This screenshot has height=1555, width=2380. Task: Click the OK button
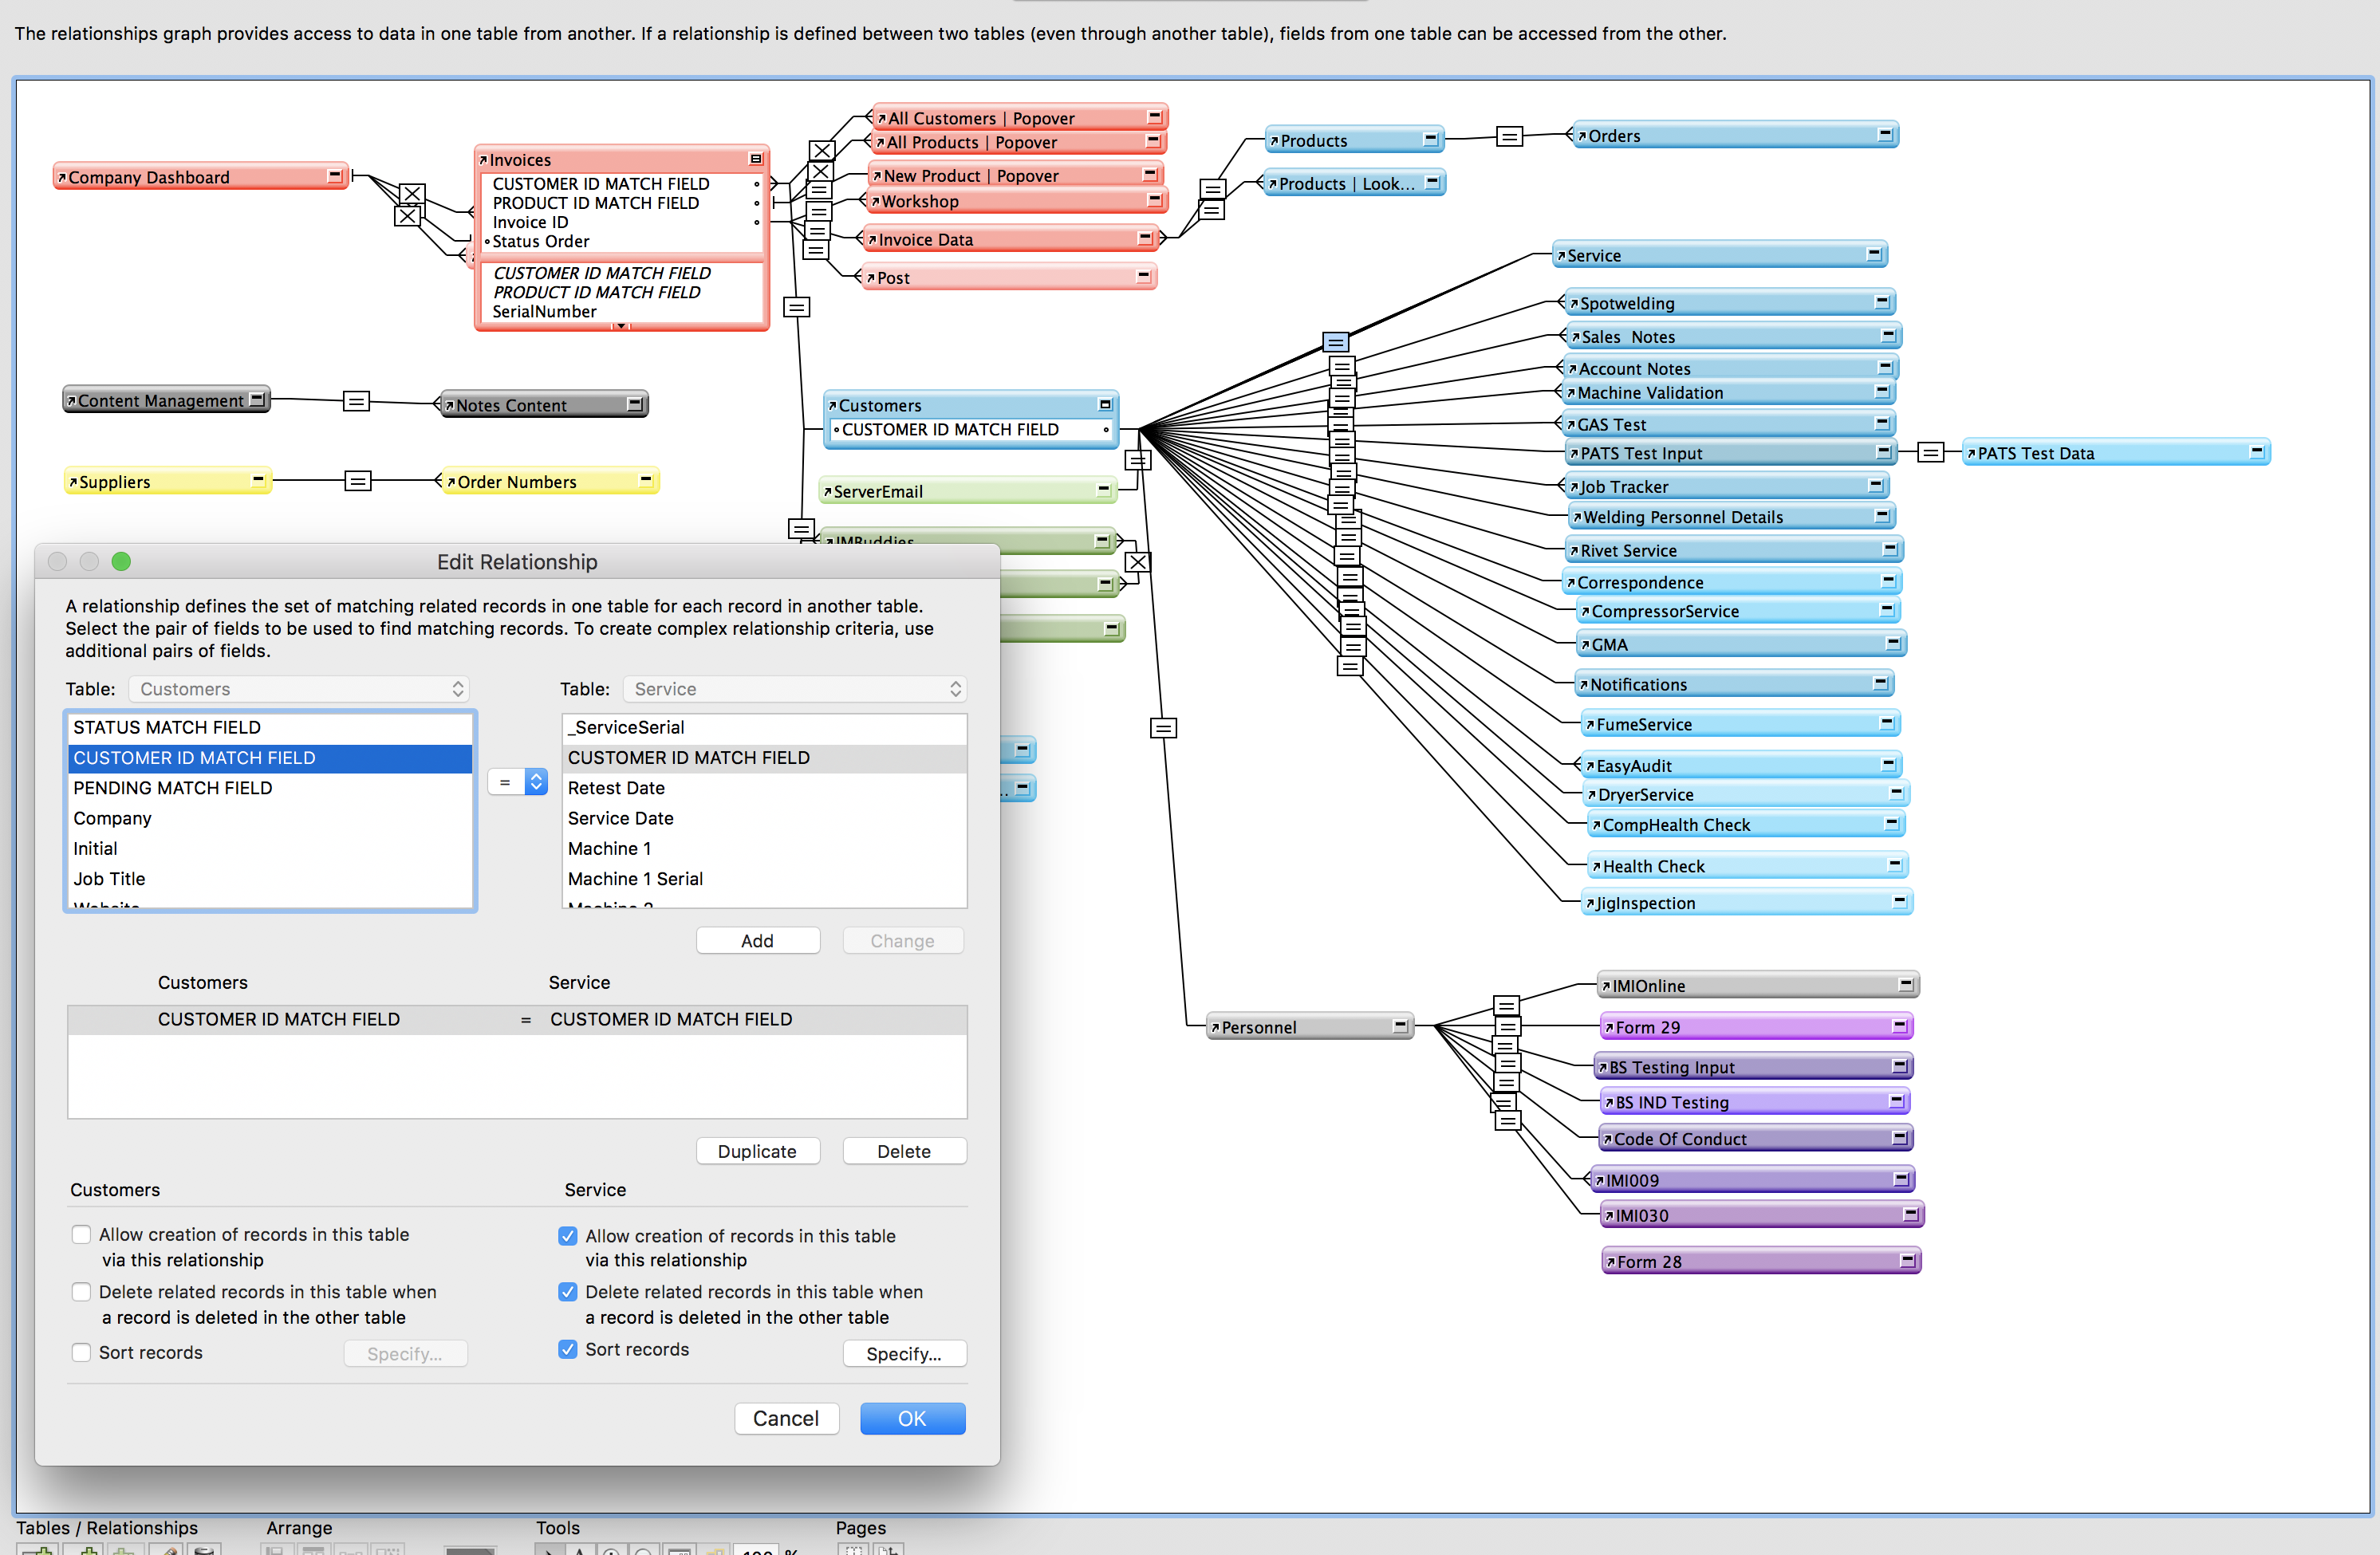[912, 1418]
